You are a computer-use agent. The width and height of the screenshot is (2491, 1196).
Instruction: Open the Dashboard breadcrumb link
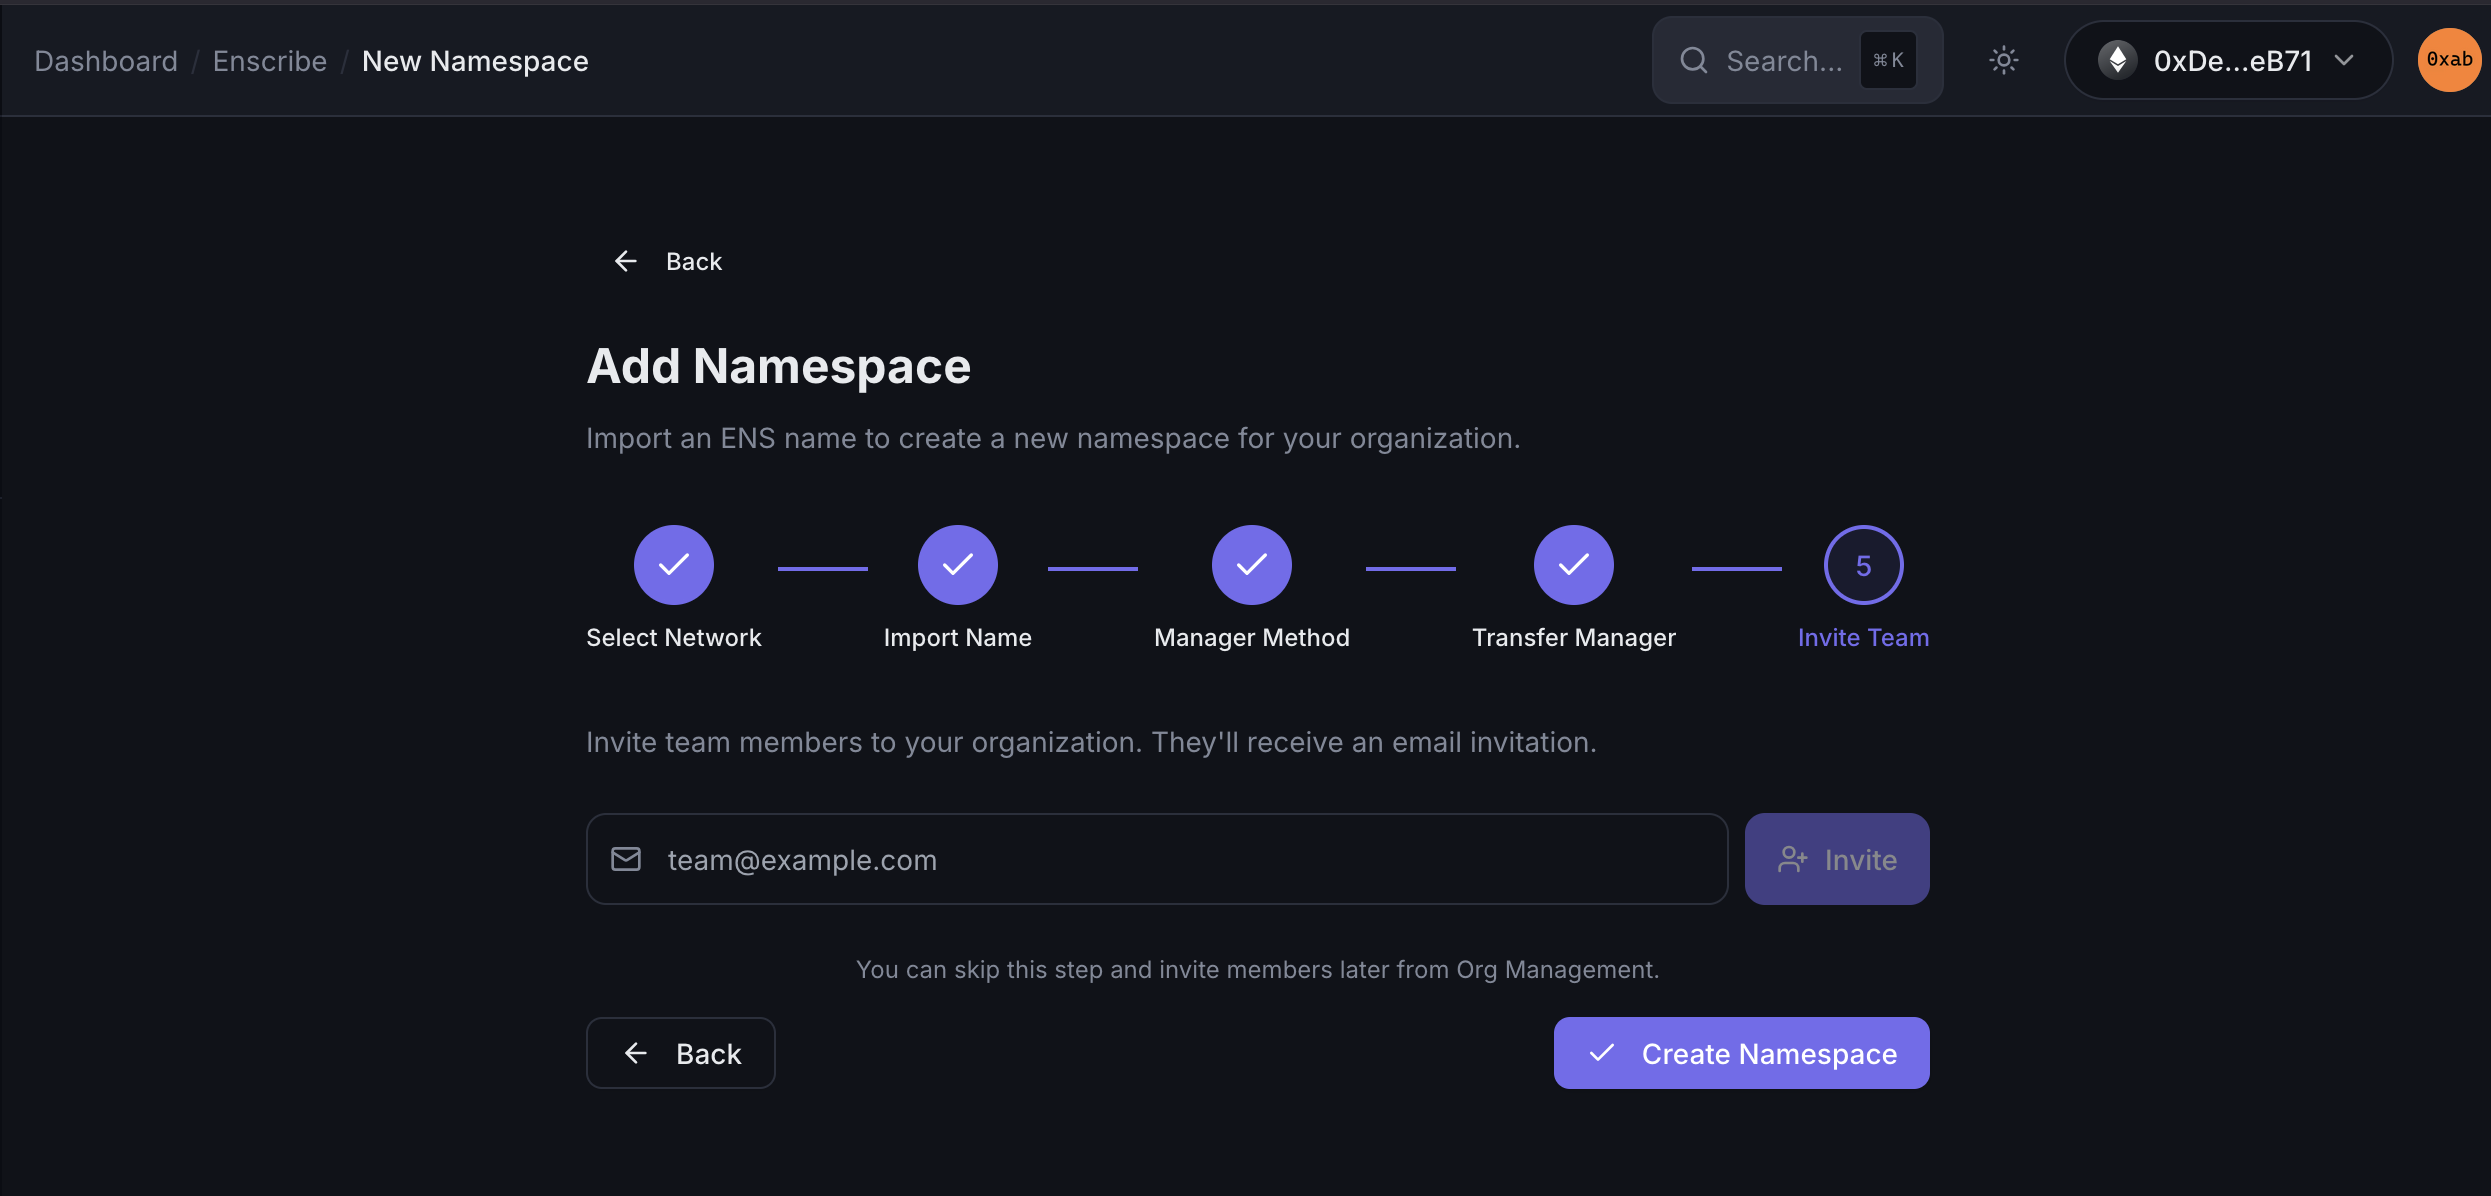106,61
